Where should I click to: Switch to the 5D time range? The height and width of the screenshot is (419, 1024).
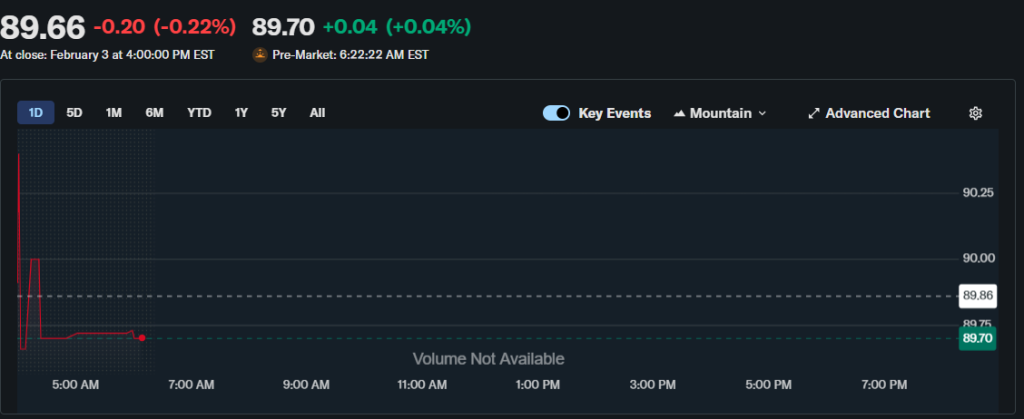[x=74, y=113]
